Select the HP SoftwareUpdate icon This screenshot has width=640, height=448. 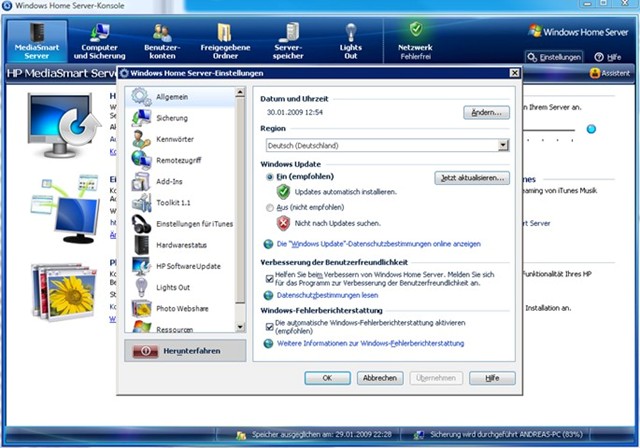pyautogui.click(x=141, y=266)
